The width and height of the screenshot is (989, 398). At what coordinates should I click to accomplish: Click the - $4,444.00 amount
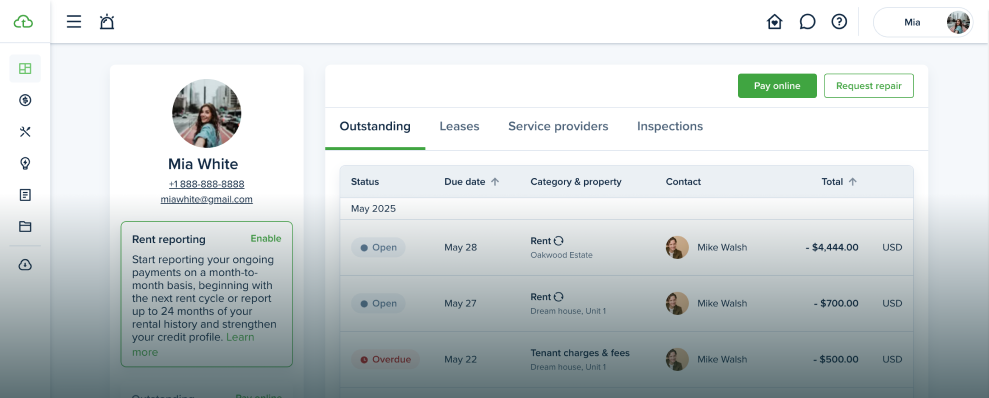pyautogui.click(x=832, y=247)
